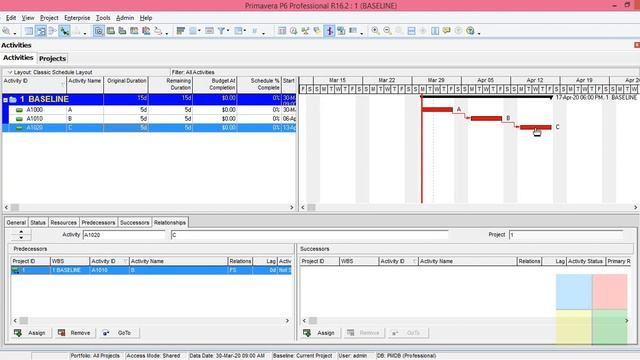Toggle the highlighted Gantt Chart view icon
The image size is (640, 360).
[40, 31]
